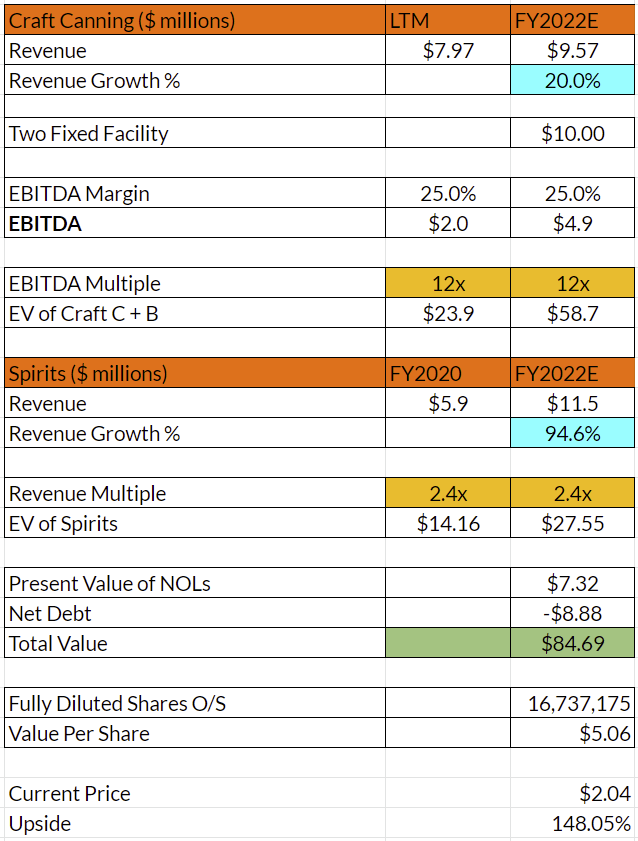Select the 'EBITDA Margin' row label

pyautogui.click(x=79, y=194)
